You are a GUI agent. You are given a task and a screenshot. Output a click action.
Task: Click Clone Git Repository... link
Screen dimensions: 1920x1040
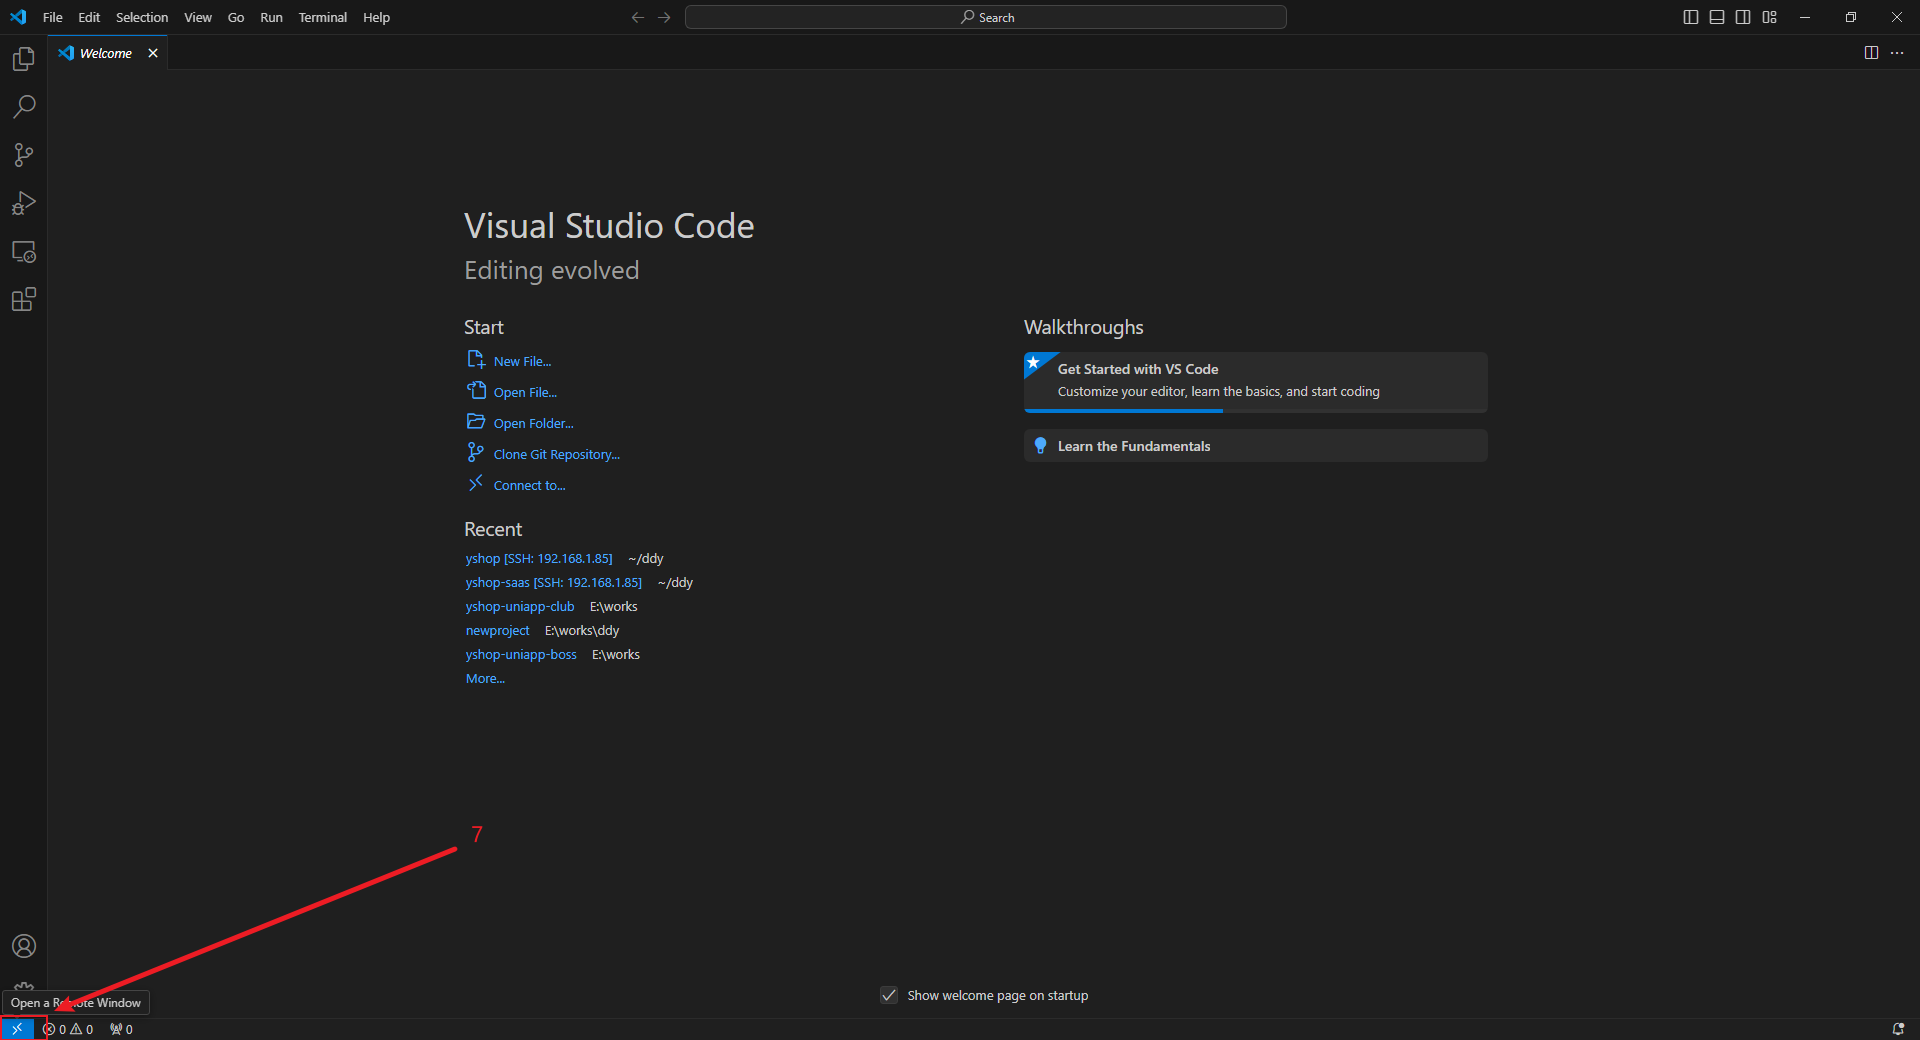pos(556,455)
